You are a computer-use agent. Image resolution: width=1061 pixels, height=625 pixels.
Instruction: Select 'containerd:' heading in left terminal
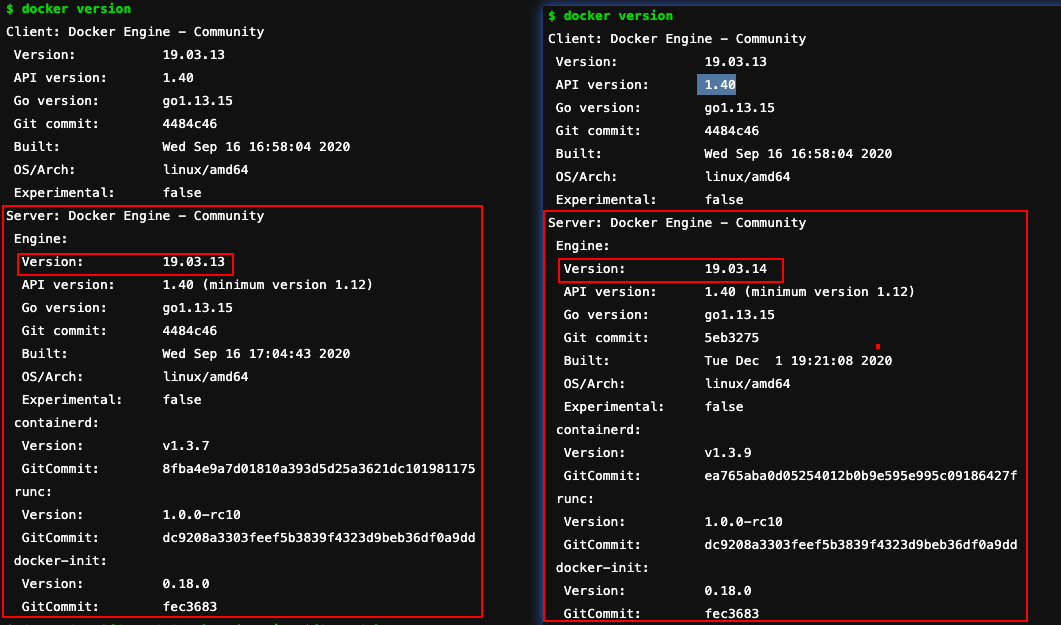(56, 423)
